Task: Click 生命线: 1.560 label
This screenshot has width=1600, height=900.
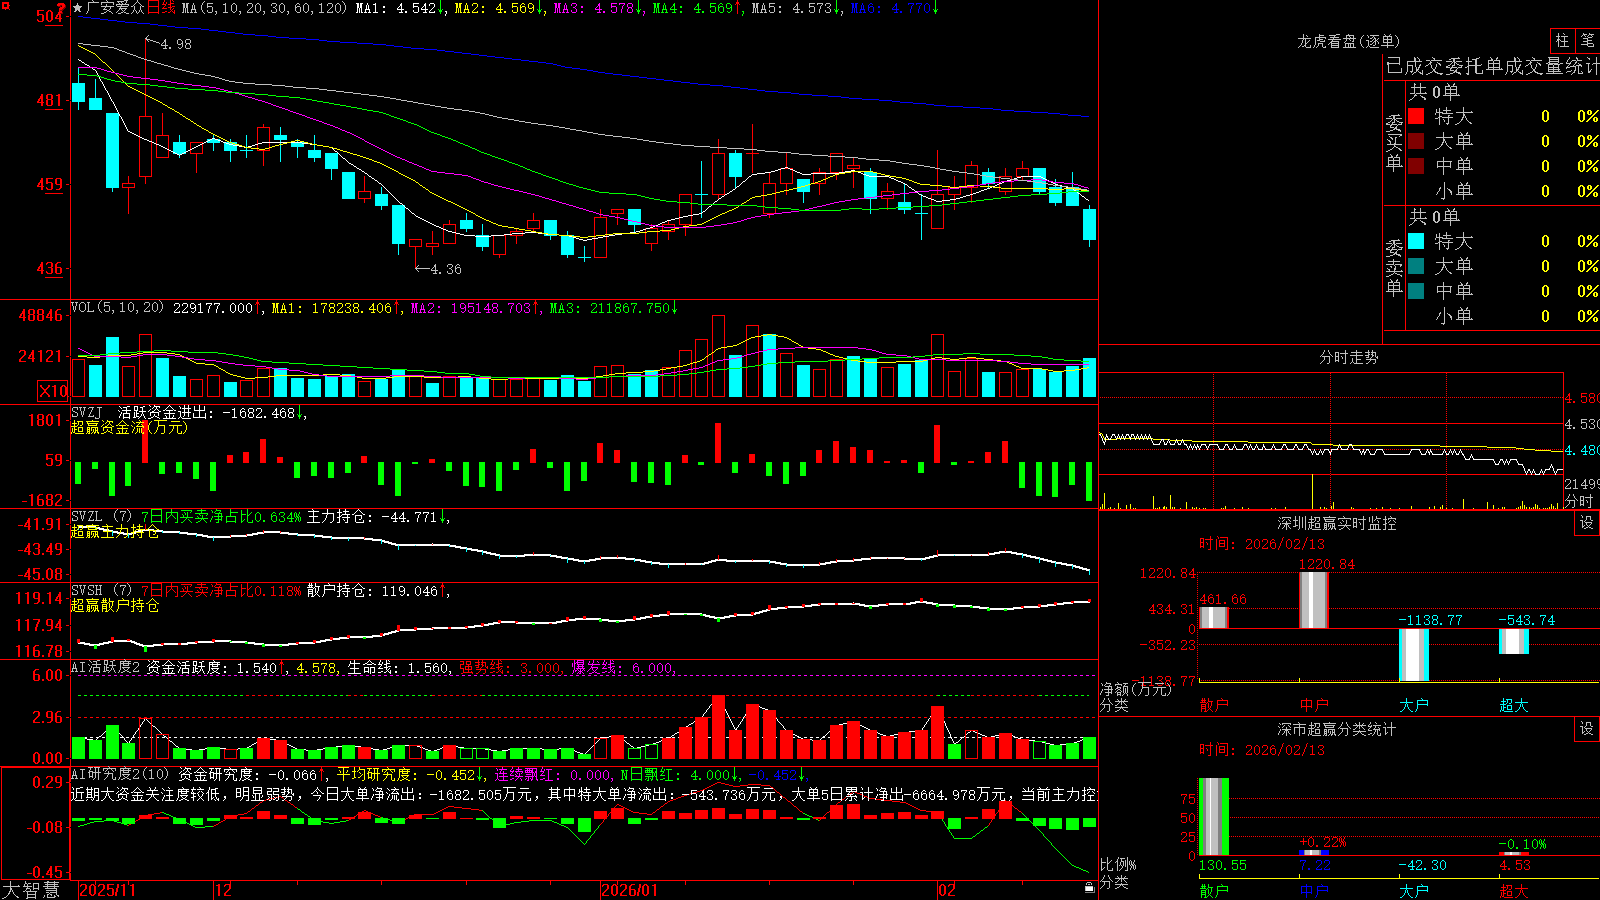Action: click(x=399, y=667)
